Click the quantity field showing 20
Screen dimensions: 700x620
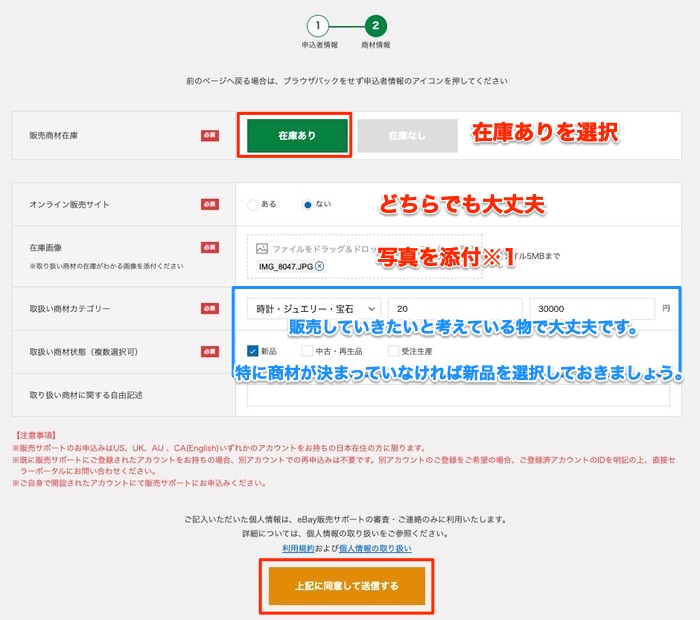[456, 309]
